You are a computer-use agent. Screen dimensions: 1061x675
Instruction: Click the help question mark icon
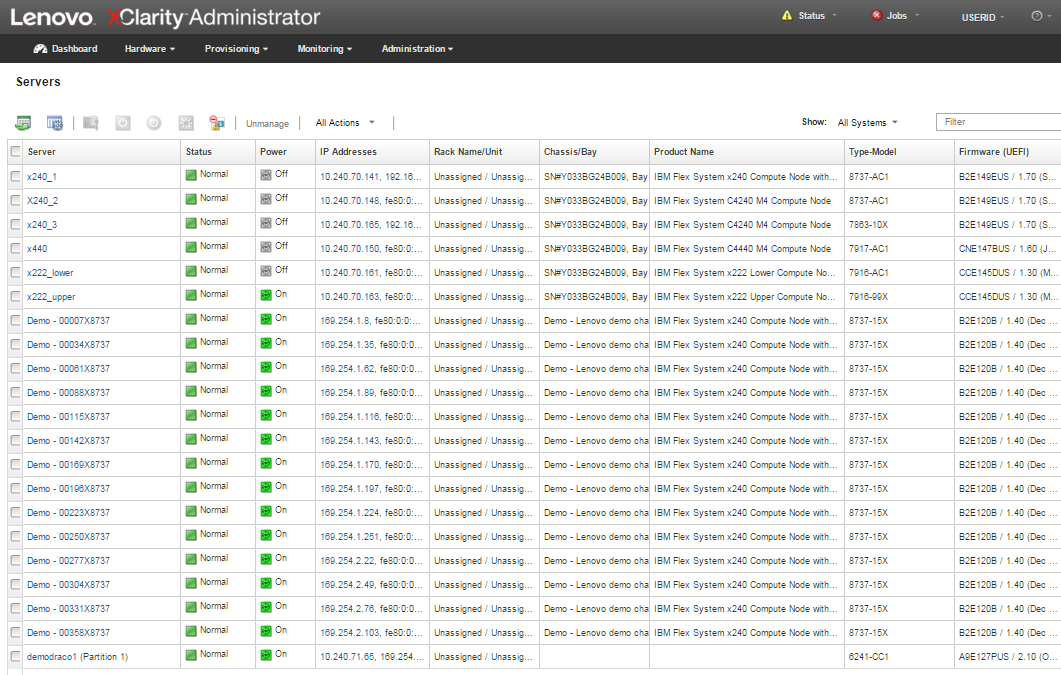(1036, 16)
